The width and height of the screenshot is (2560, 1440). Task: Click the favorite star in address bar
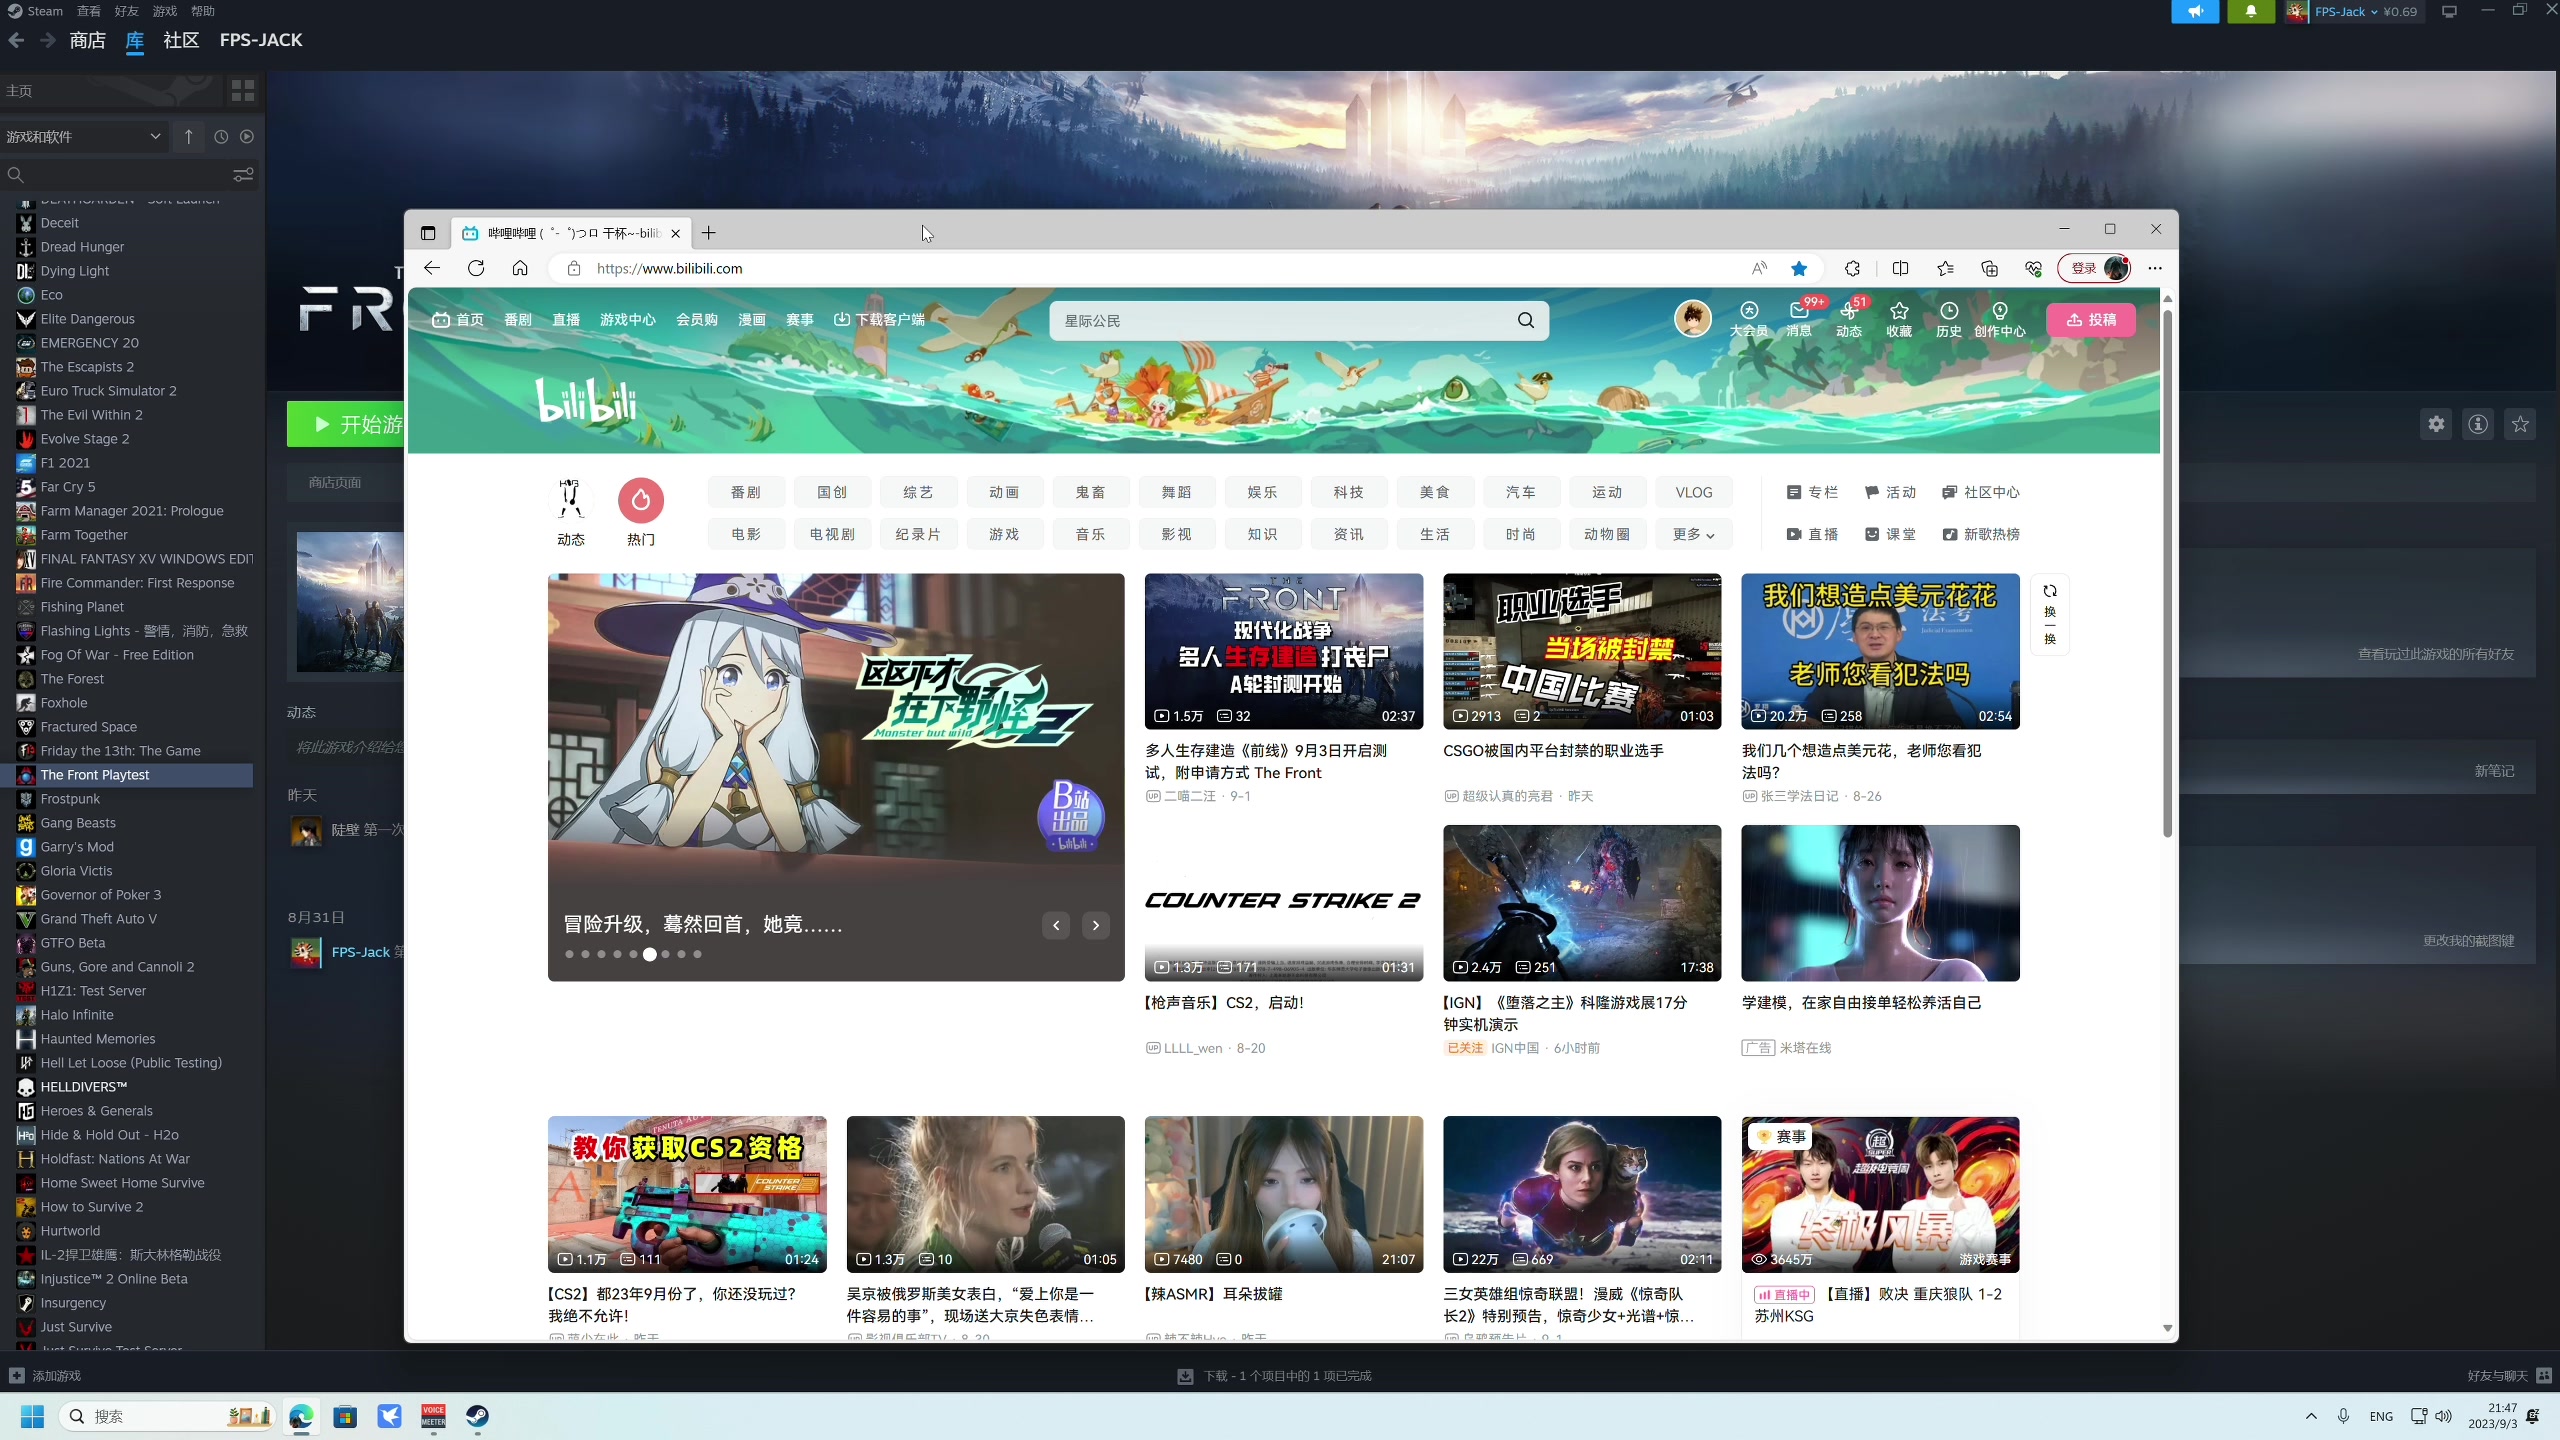click(1799, 268)
